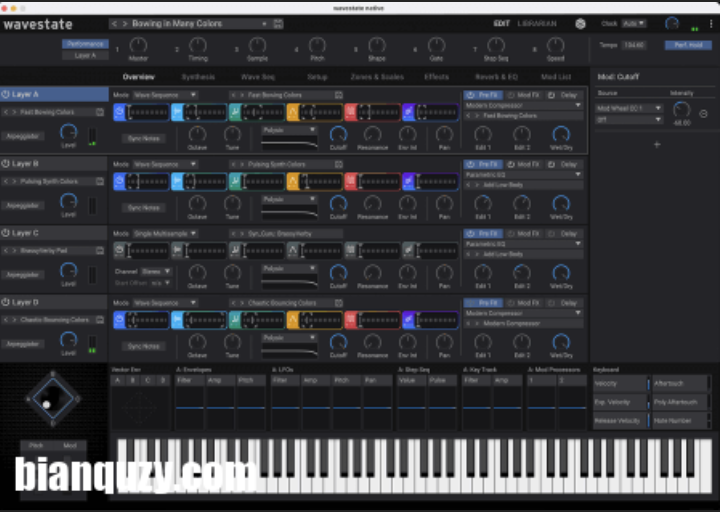Toggle power for Layer B
The height and width of the screenshot is (512, 720).
[6, 163]
